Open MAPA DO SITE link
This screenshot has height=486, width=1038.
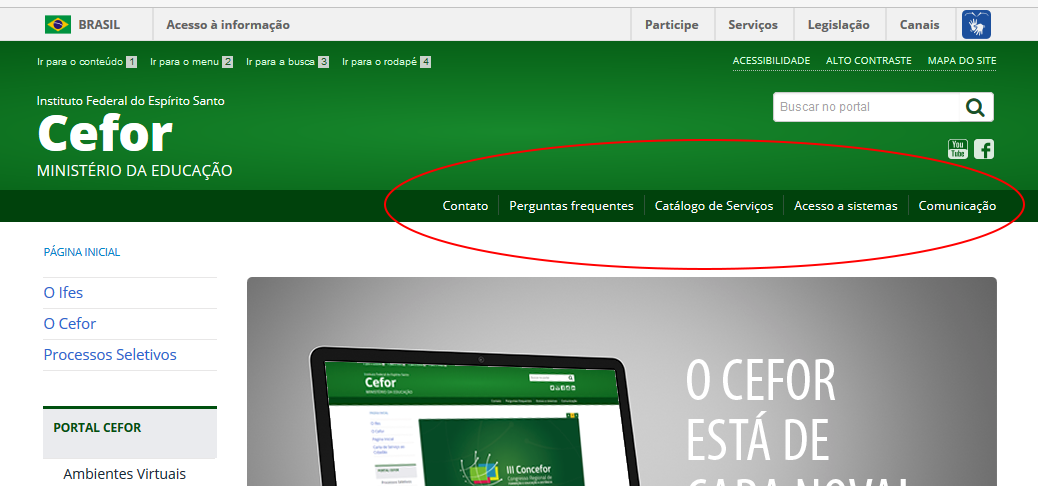tap(962, 60)
